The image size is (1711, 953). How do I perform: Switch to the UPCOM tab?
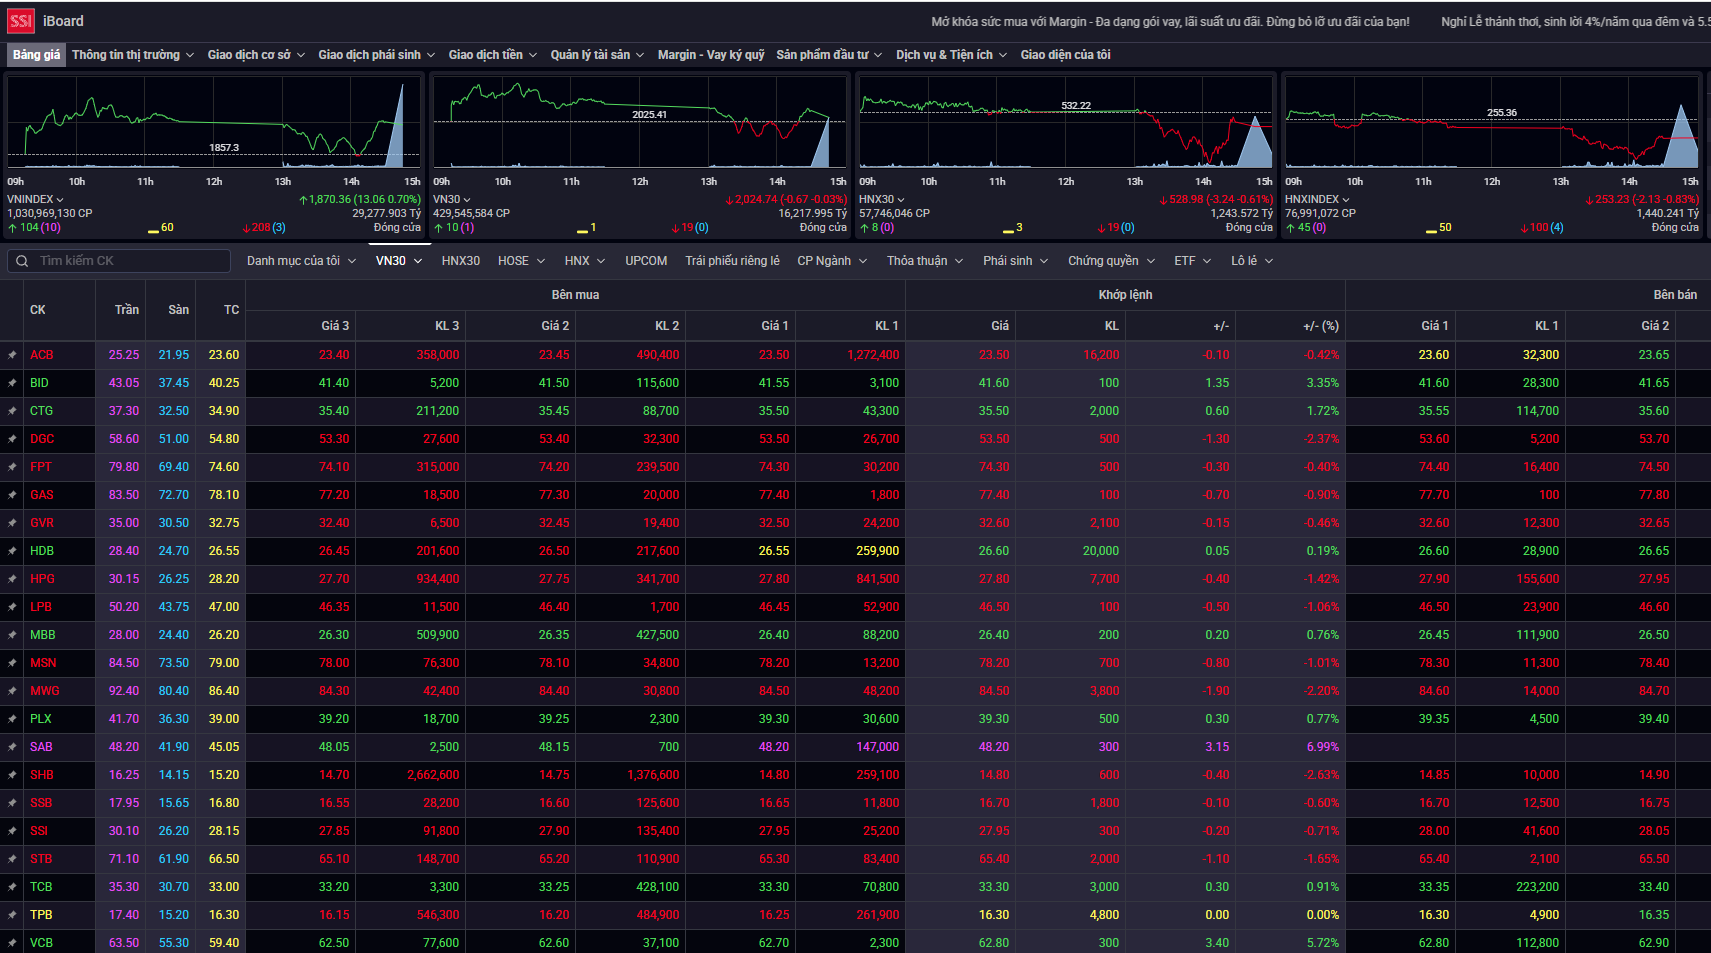[x=646, y=261]
